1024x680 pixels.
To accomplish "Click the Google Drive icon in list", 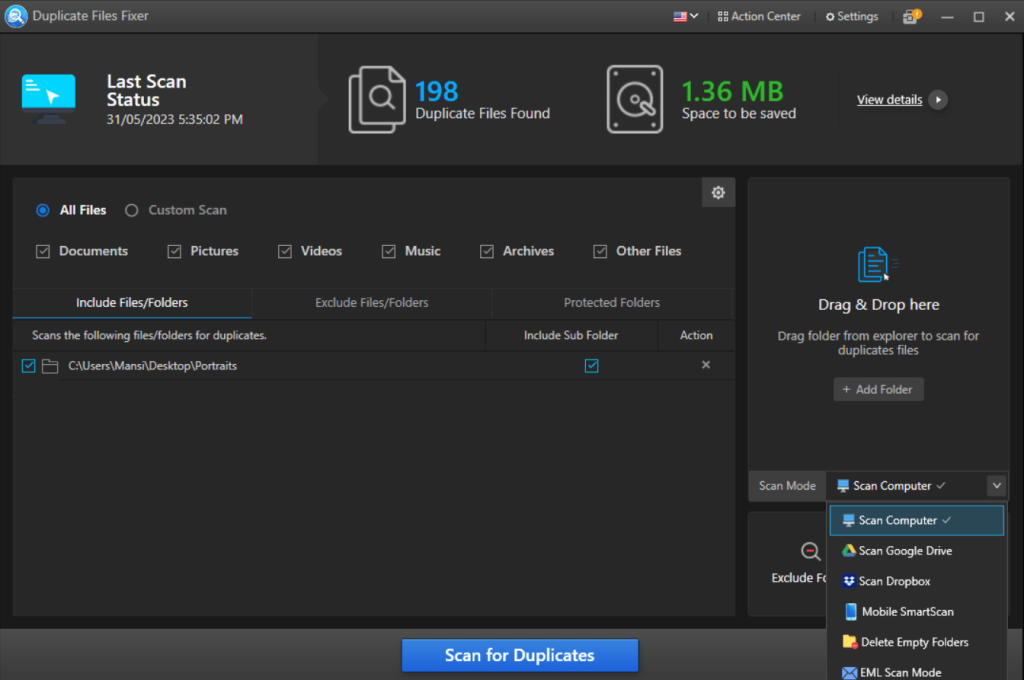I will [x=848, y=551].
